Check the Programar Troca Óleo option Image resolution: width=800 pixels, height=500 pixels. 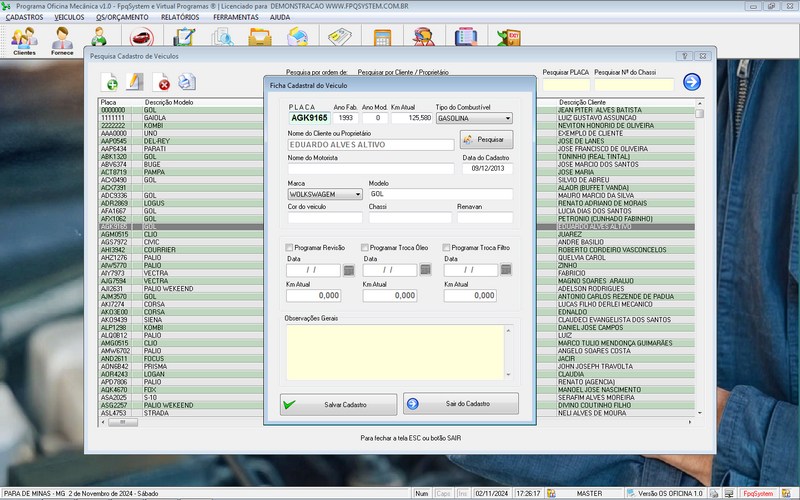point(365,247)
